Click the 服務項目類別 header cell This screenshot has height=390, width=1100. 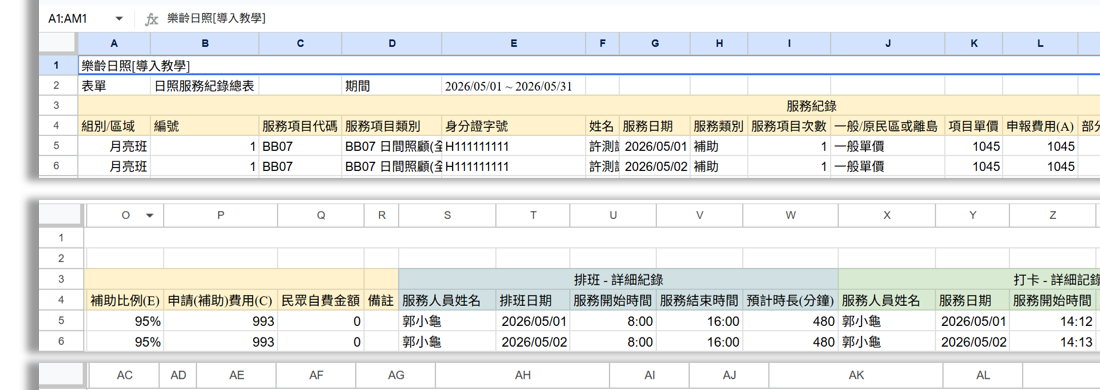(x=391, y=126)
